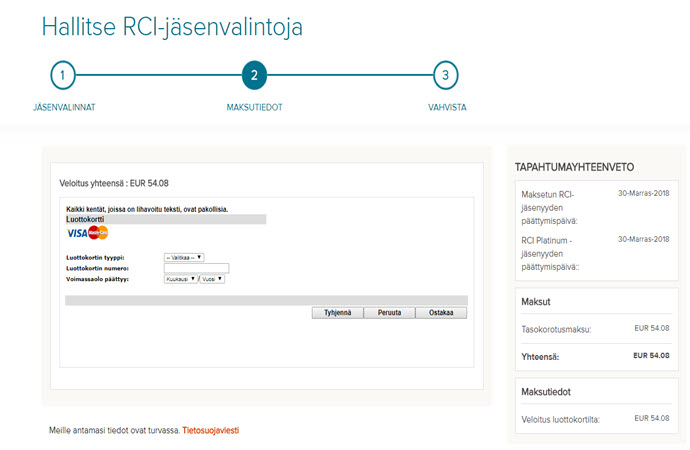Image resolution: width=690 pixels, height=450 pixels.
Task: Jump to step 3 circle Vahvista
Action: [x=446, y=75]
